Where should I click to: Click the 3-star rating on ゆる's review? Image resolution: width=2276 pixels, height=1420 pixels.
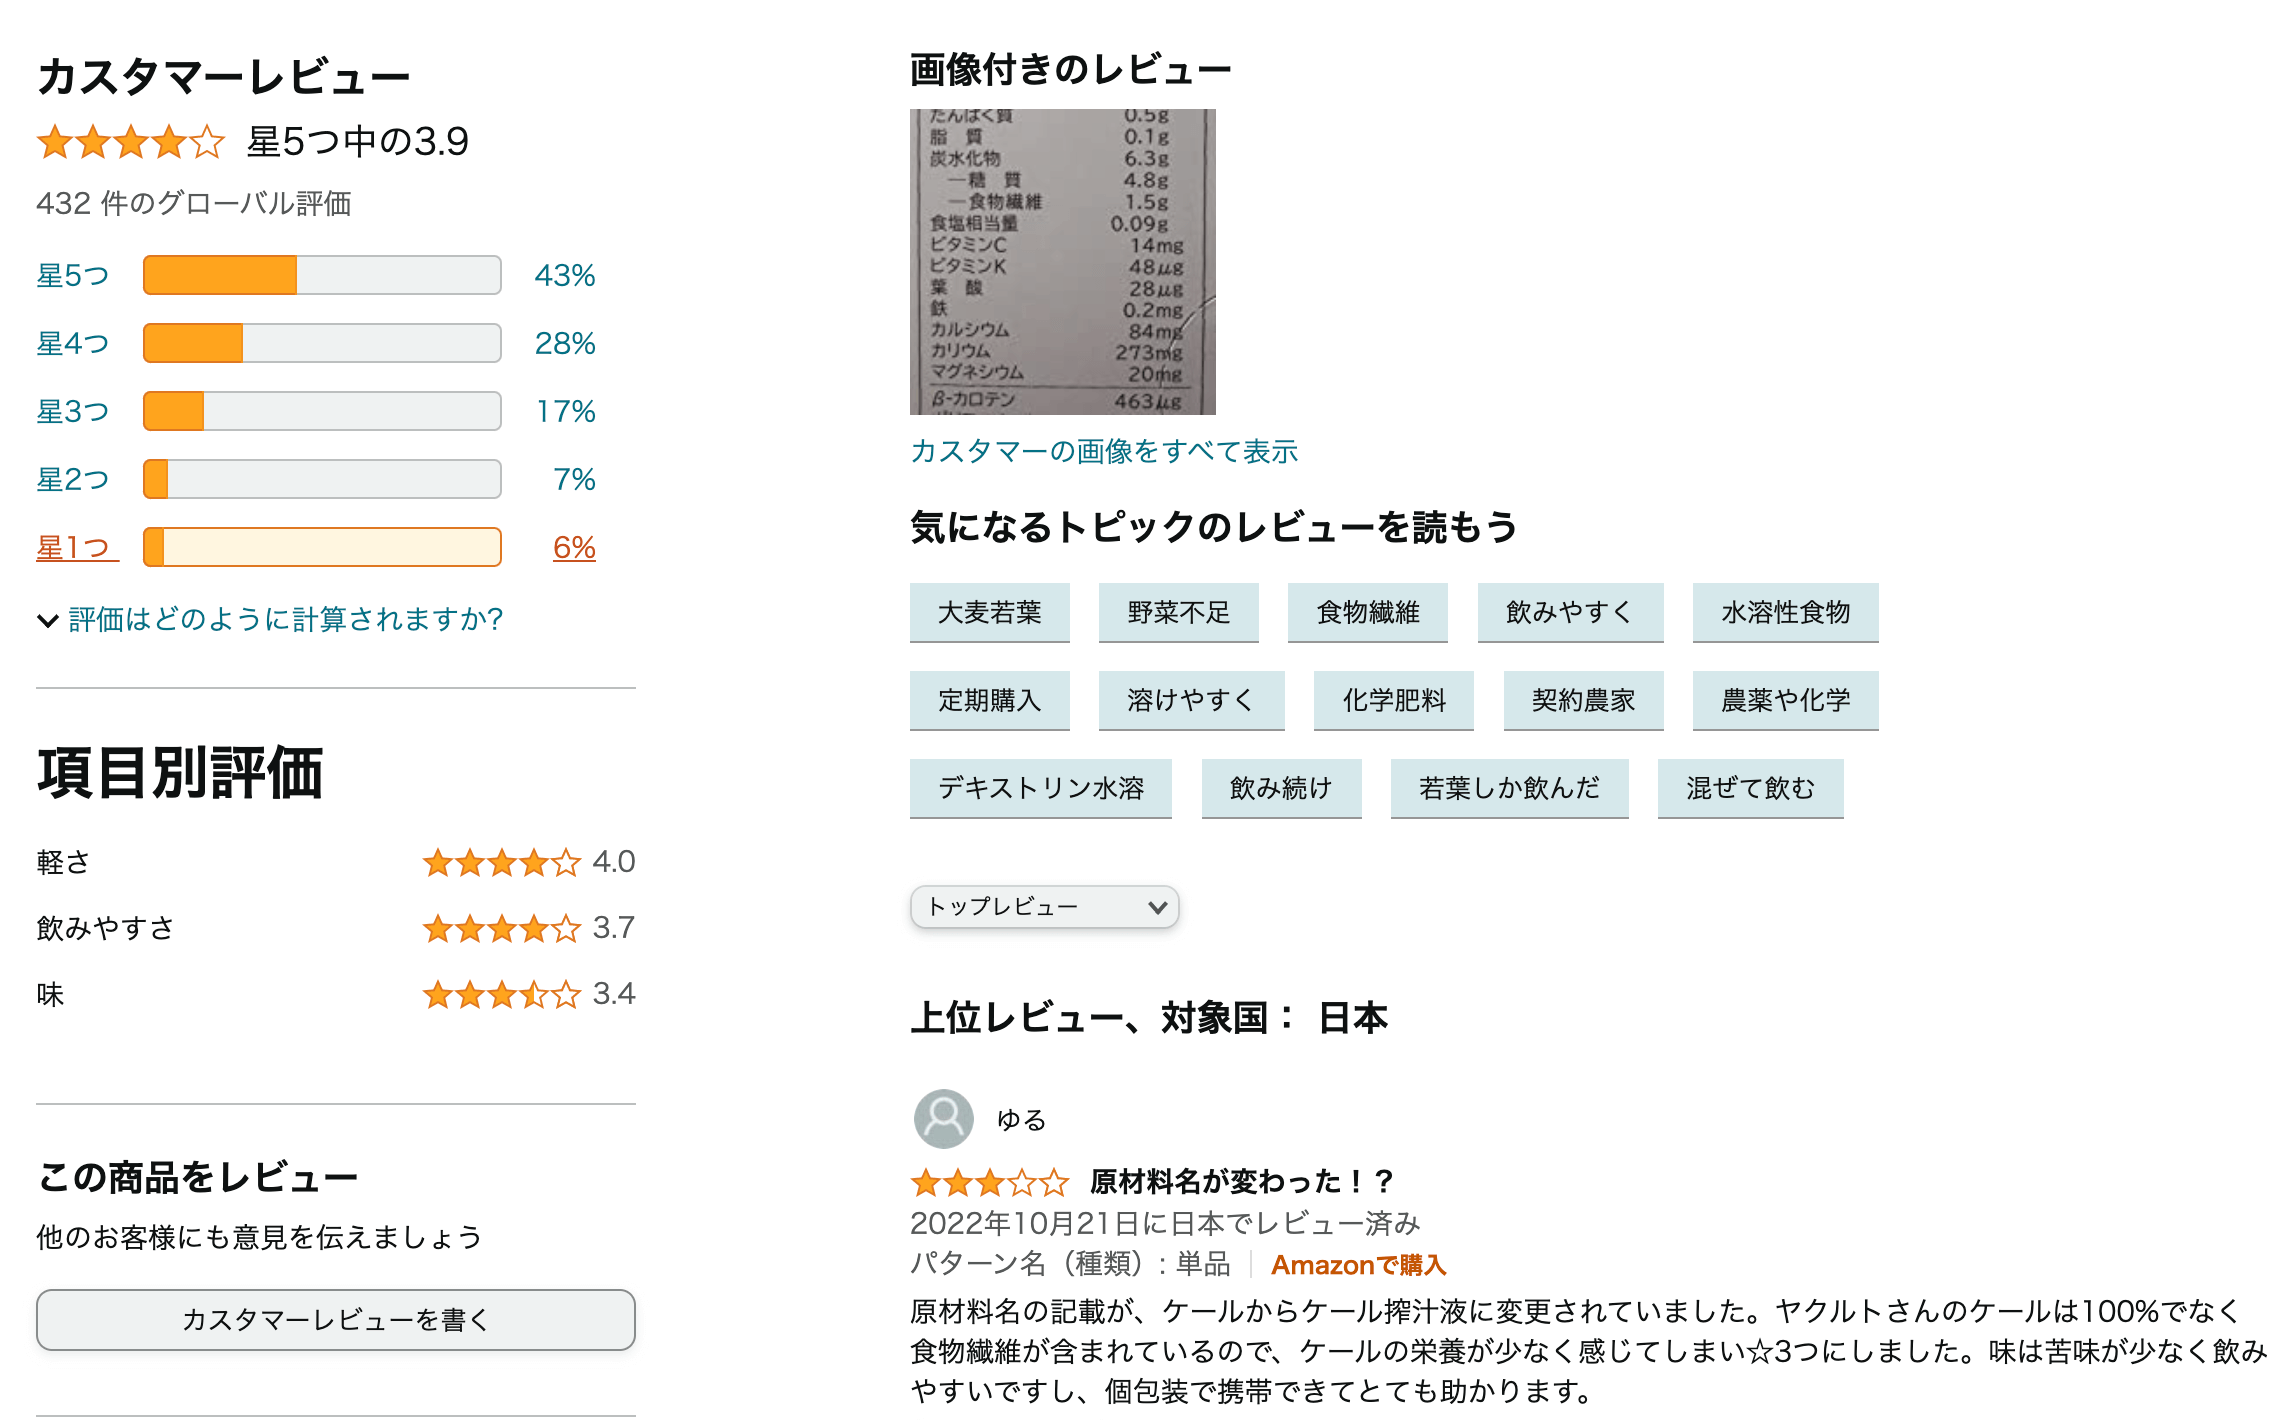point(989,1183)
